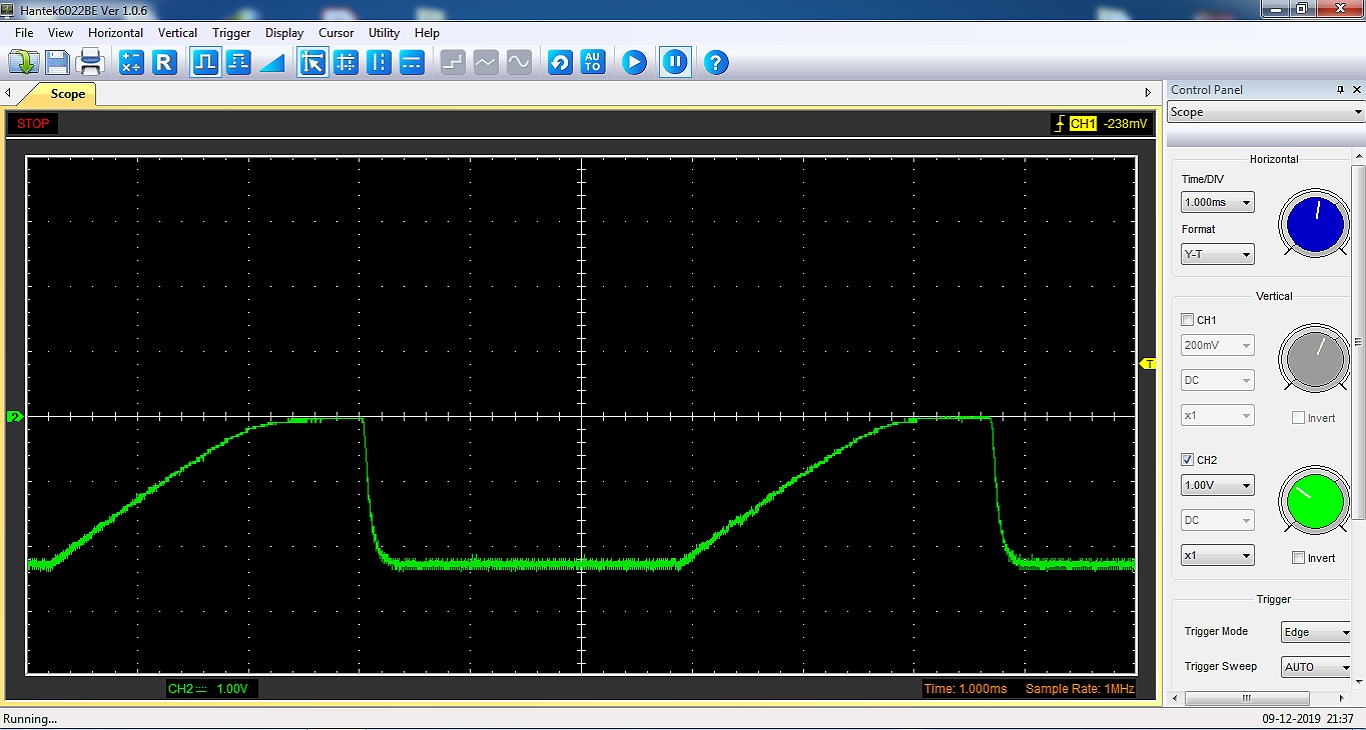The height and width of the screenshot is (730, 1366).
Task: Uncheck the CH2 channel checkbox
Action: 1188,460
